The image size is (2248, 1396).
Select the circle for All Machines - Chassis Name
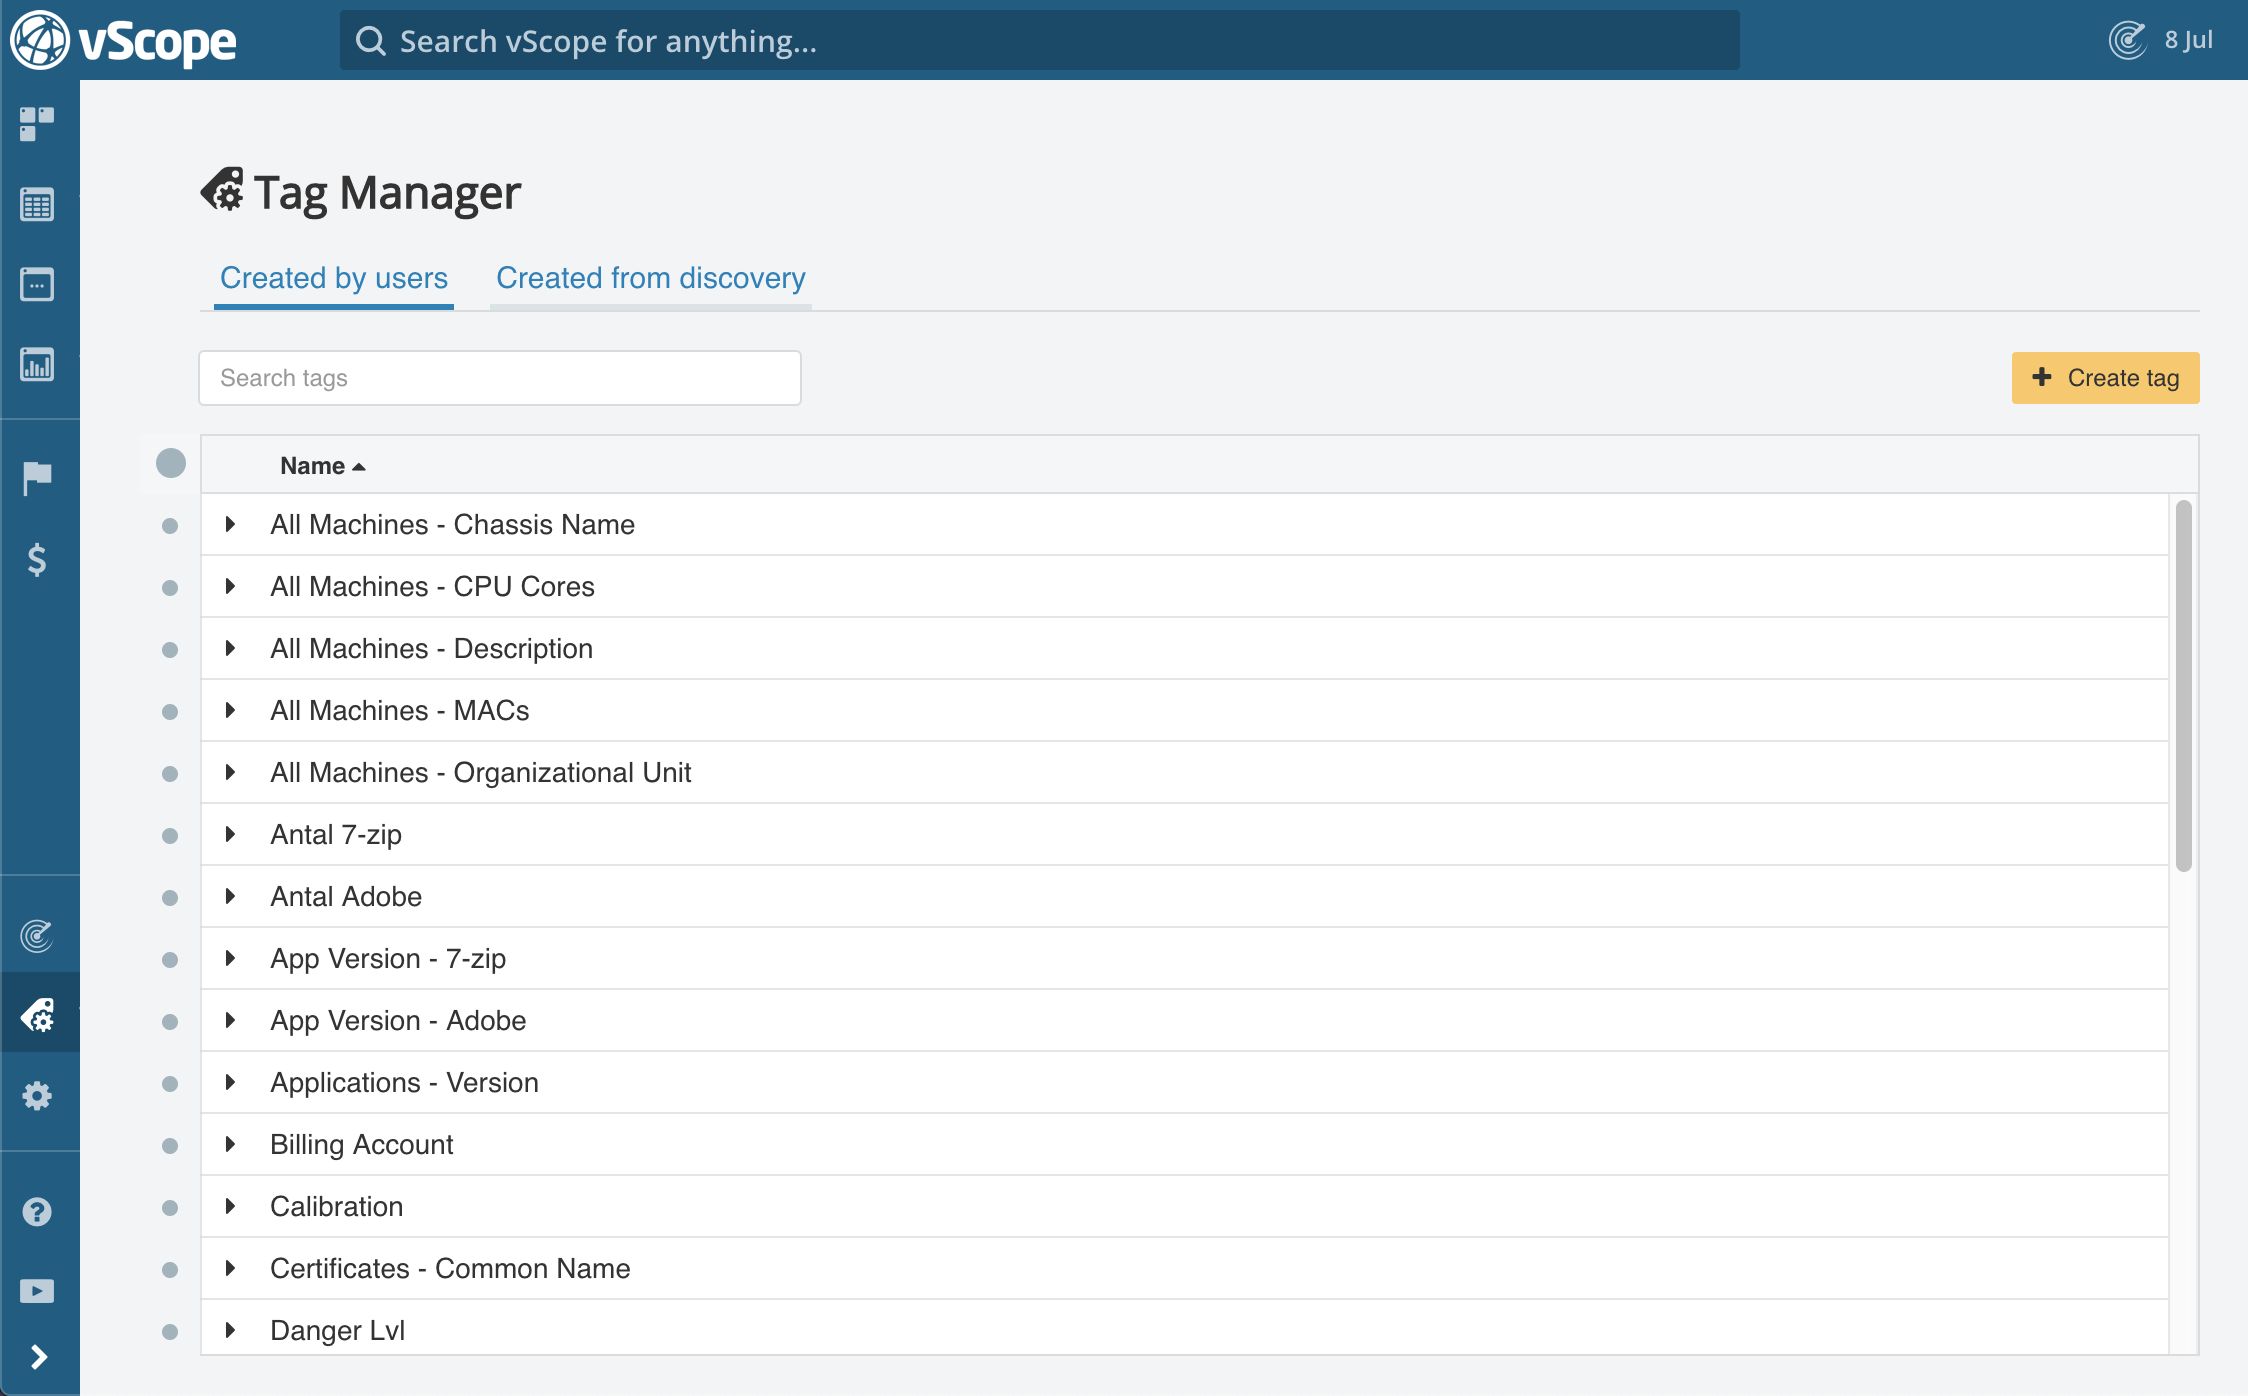170,526
